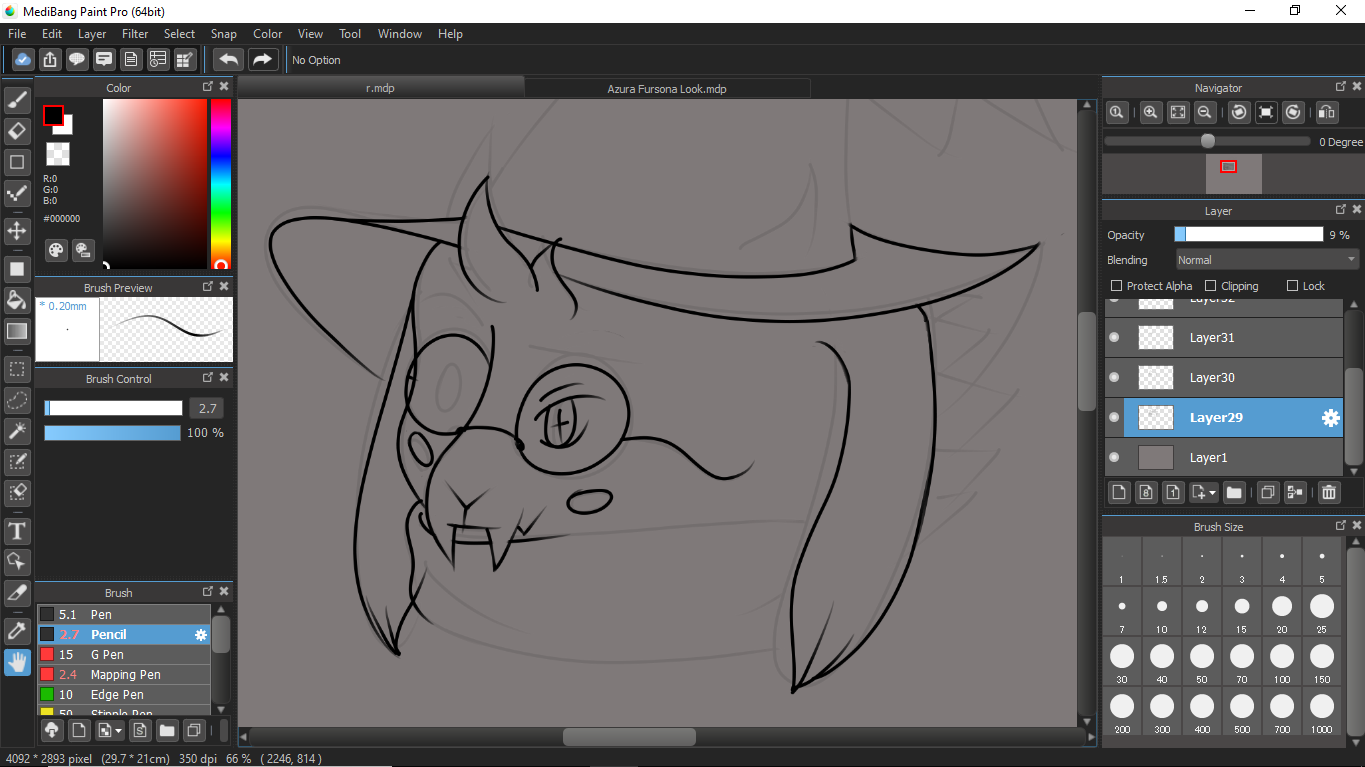
Task: Click Zoom Out in the Navigator
Action: coord(1205,112)
